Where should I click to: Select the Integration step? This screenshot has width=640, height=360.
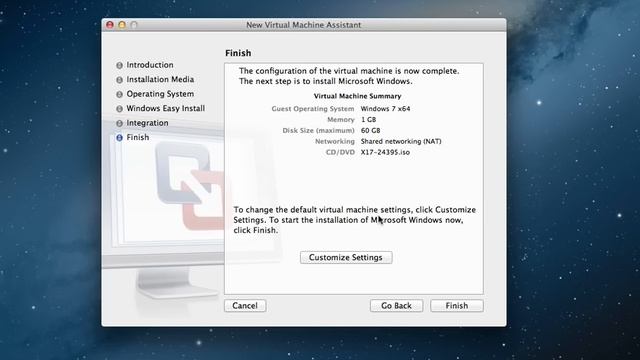[x=147, y=123]
